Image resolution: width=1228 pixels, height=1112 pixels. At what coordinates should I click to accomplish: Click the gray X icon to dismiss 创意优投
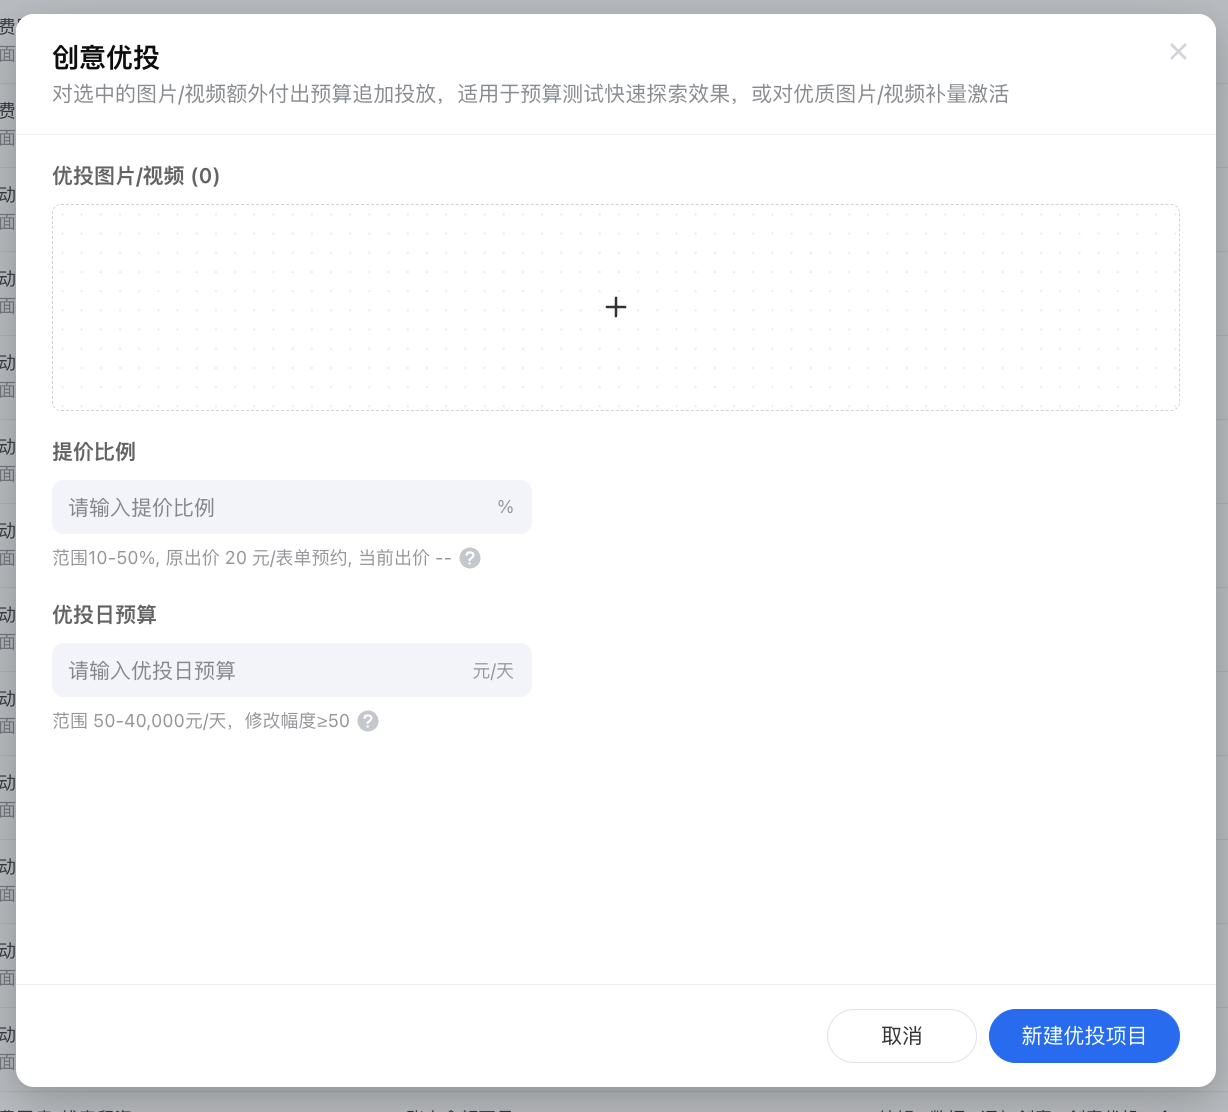pos(1178,51)
